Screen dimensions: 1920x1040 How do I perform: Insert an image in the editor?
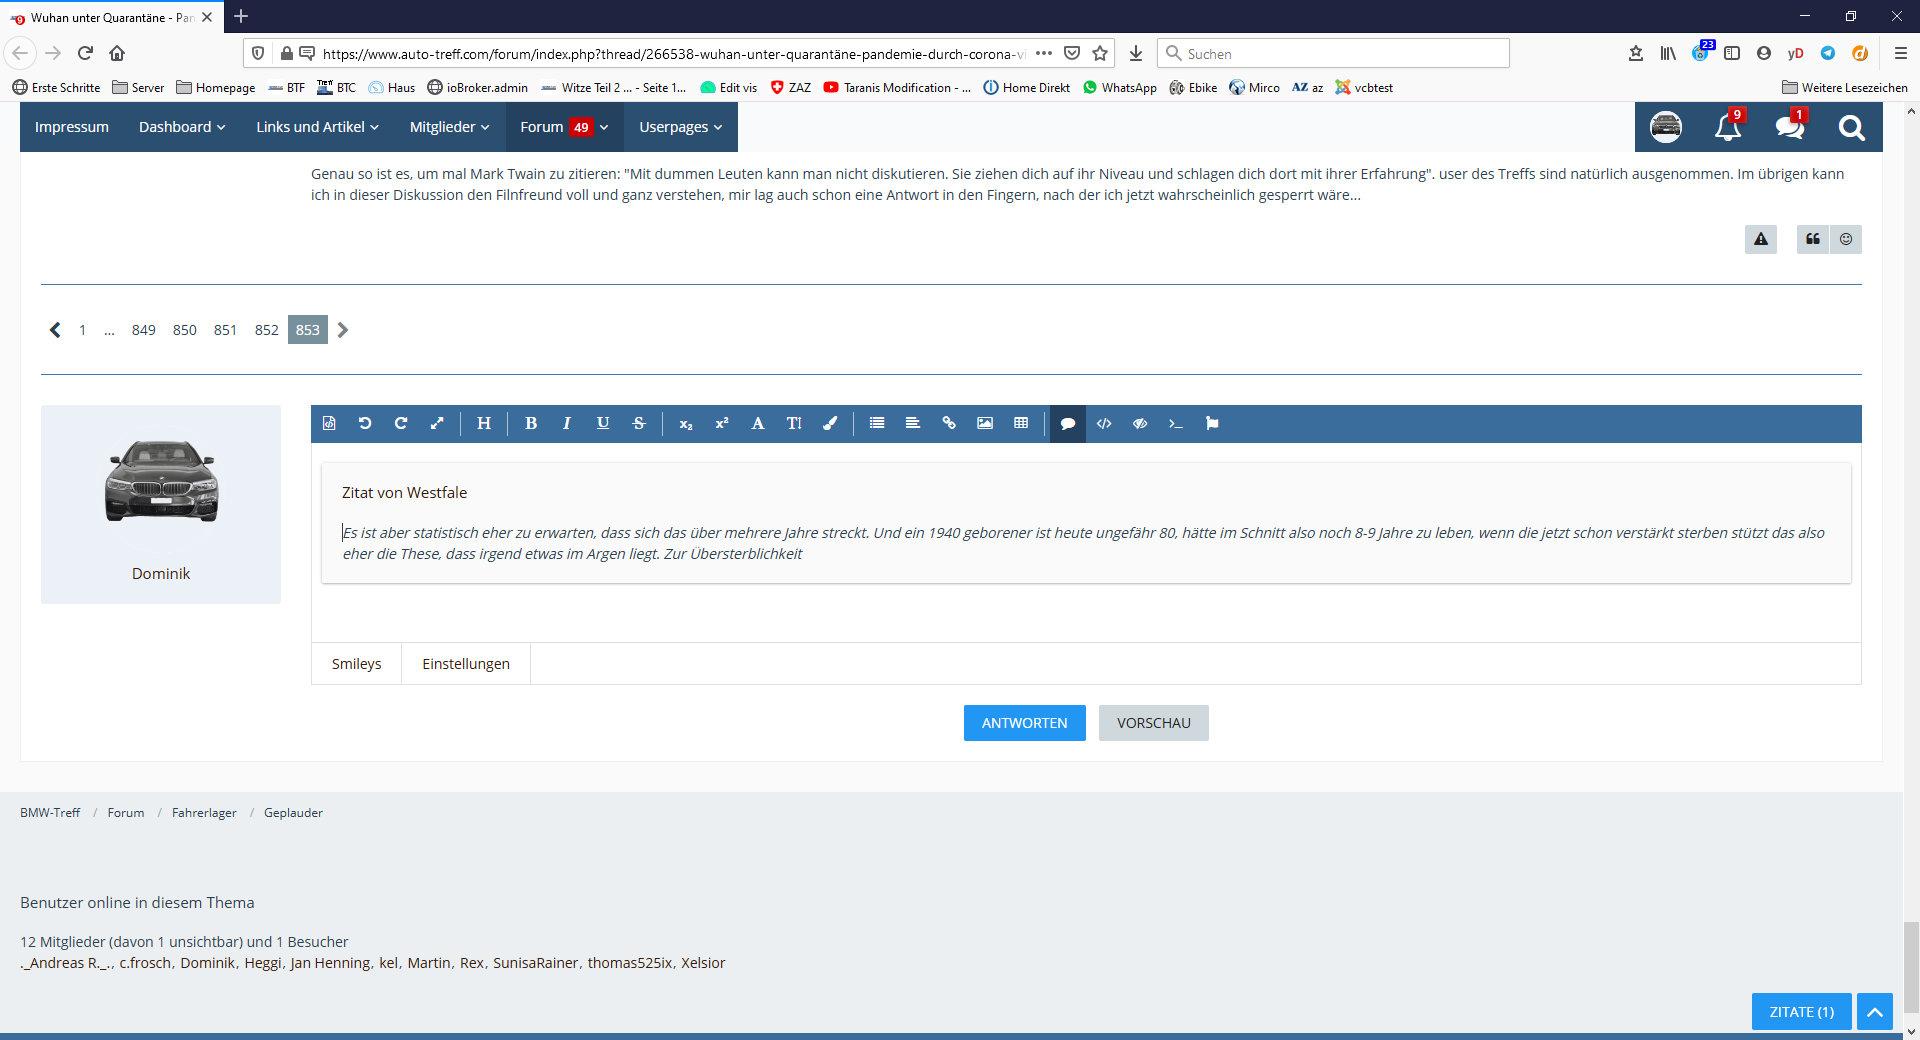click(985, 423)
